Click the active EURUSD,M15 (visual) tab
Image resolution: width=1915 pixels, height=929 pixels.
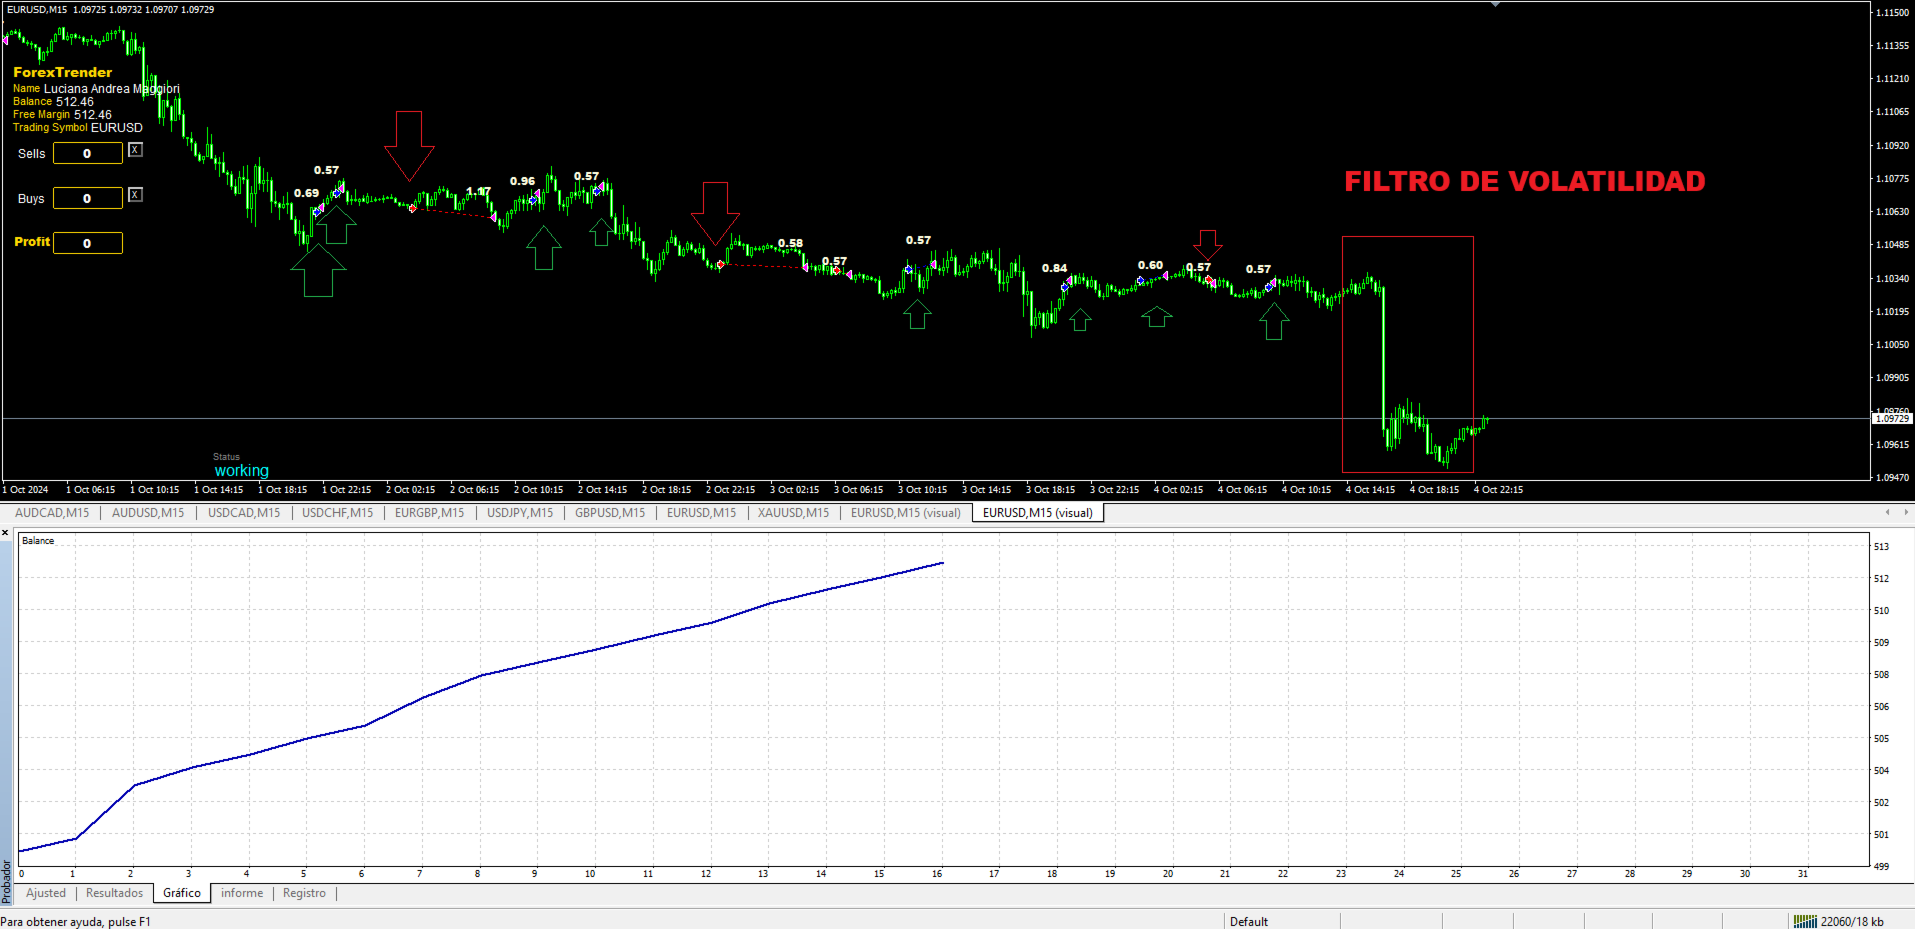(1038, 513)
